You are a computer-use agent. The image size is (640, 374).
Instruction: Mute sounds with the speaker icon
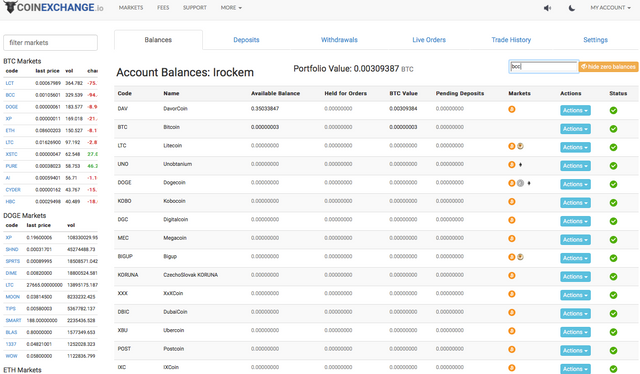coord(548,8)
